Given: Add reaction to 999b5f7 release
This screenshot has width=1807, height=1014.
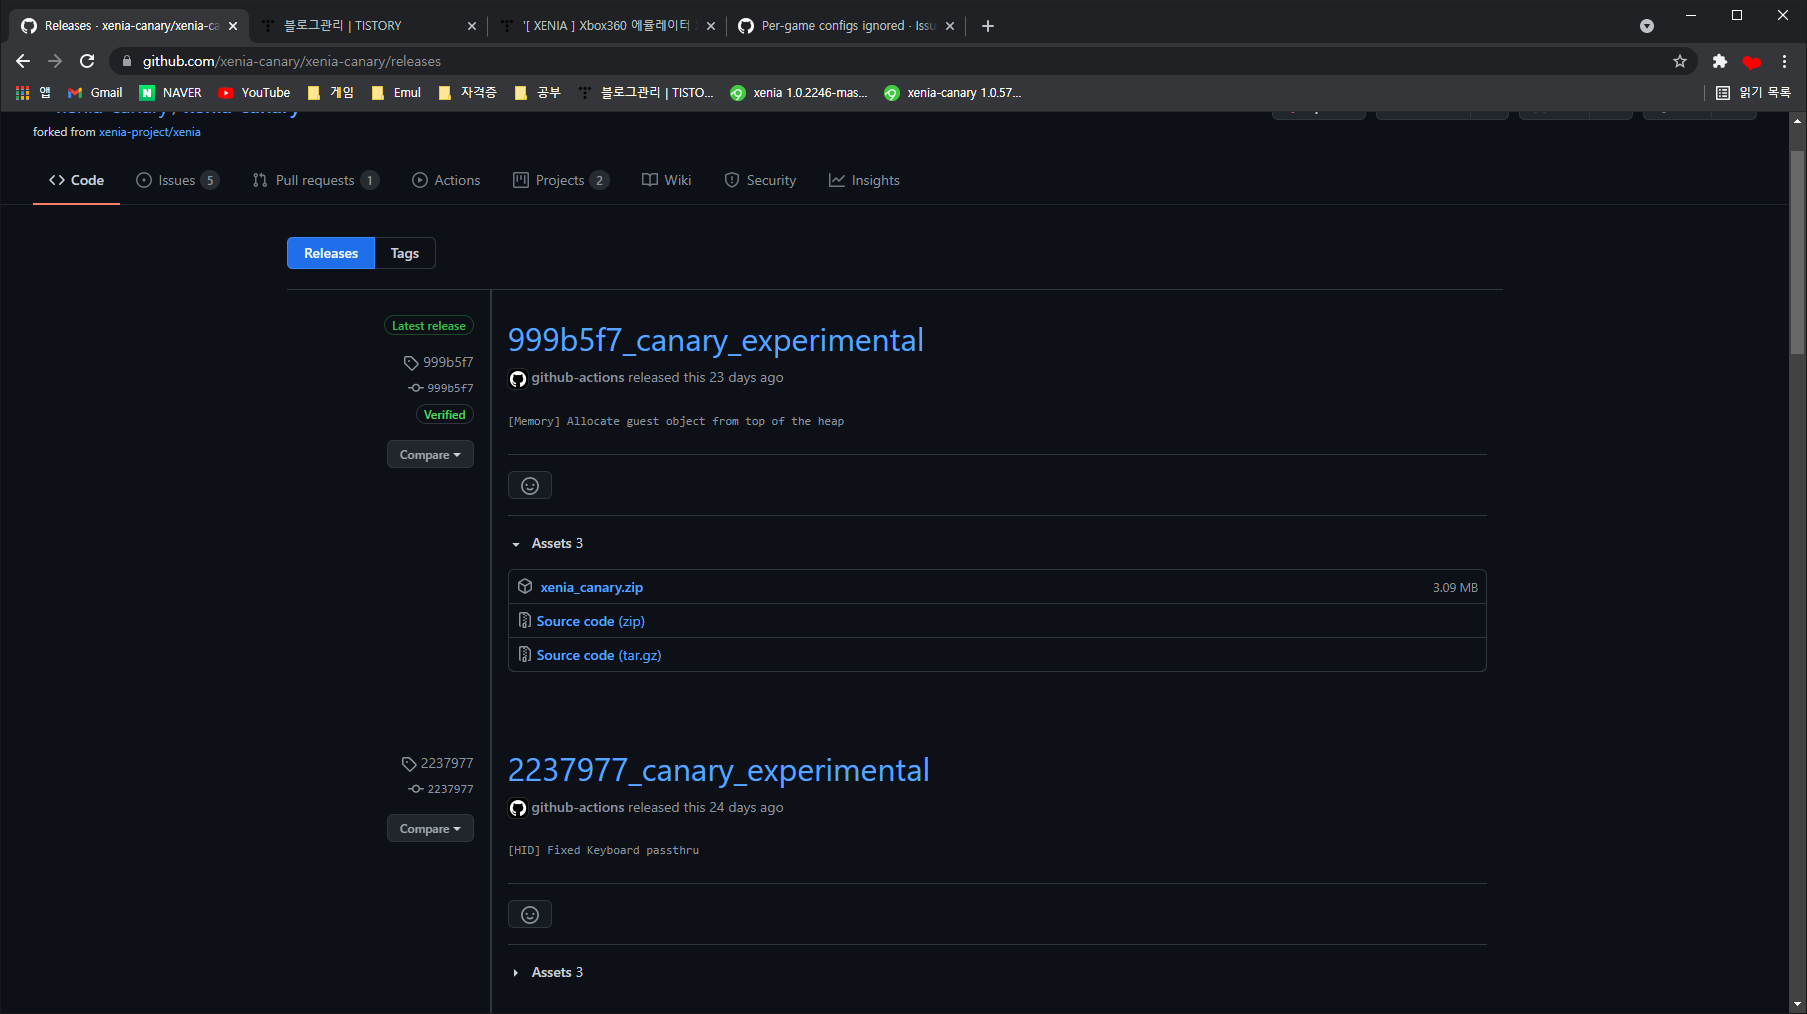Looking at the screenshot, I should pos(530,485).
